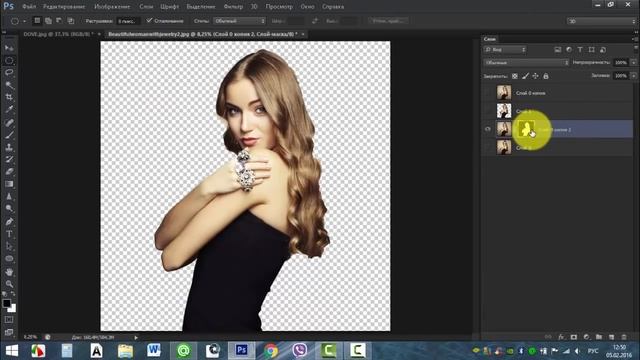Select the Brush tool
This screenshot has height=360, width=640.
pyautogui.click(x=9, y=135)
